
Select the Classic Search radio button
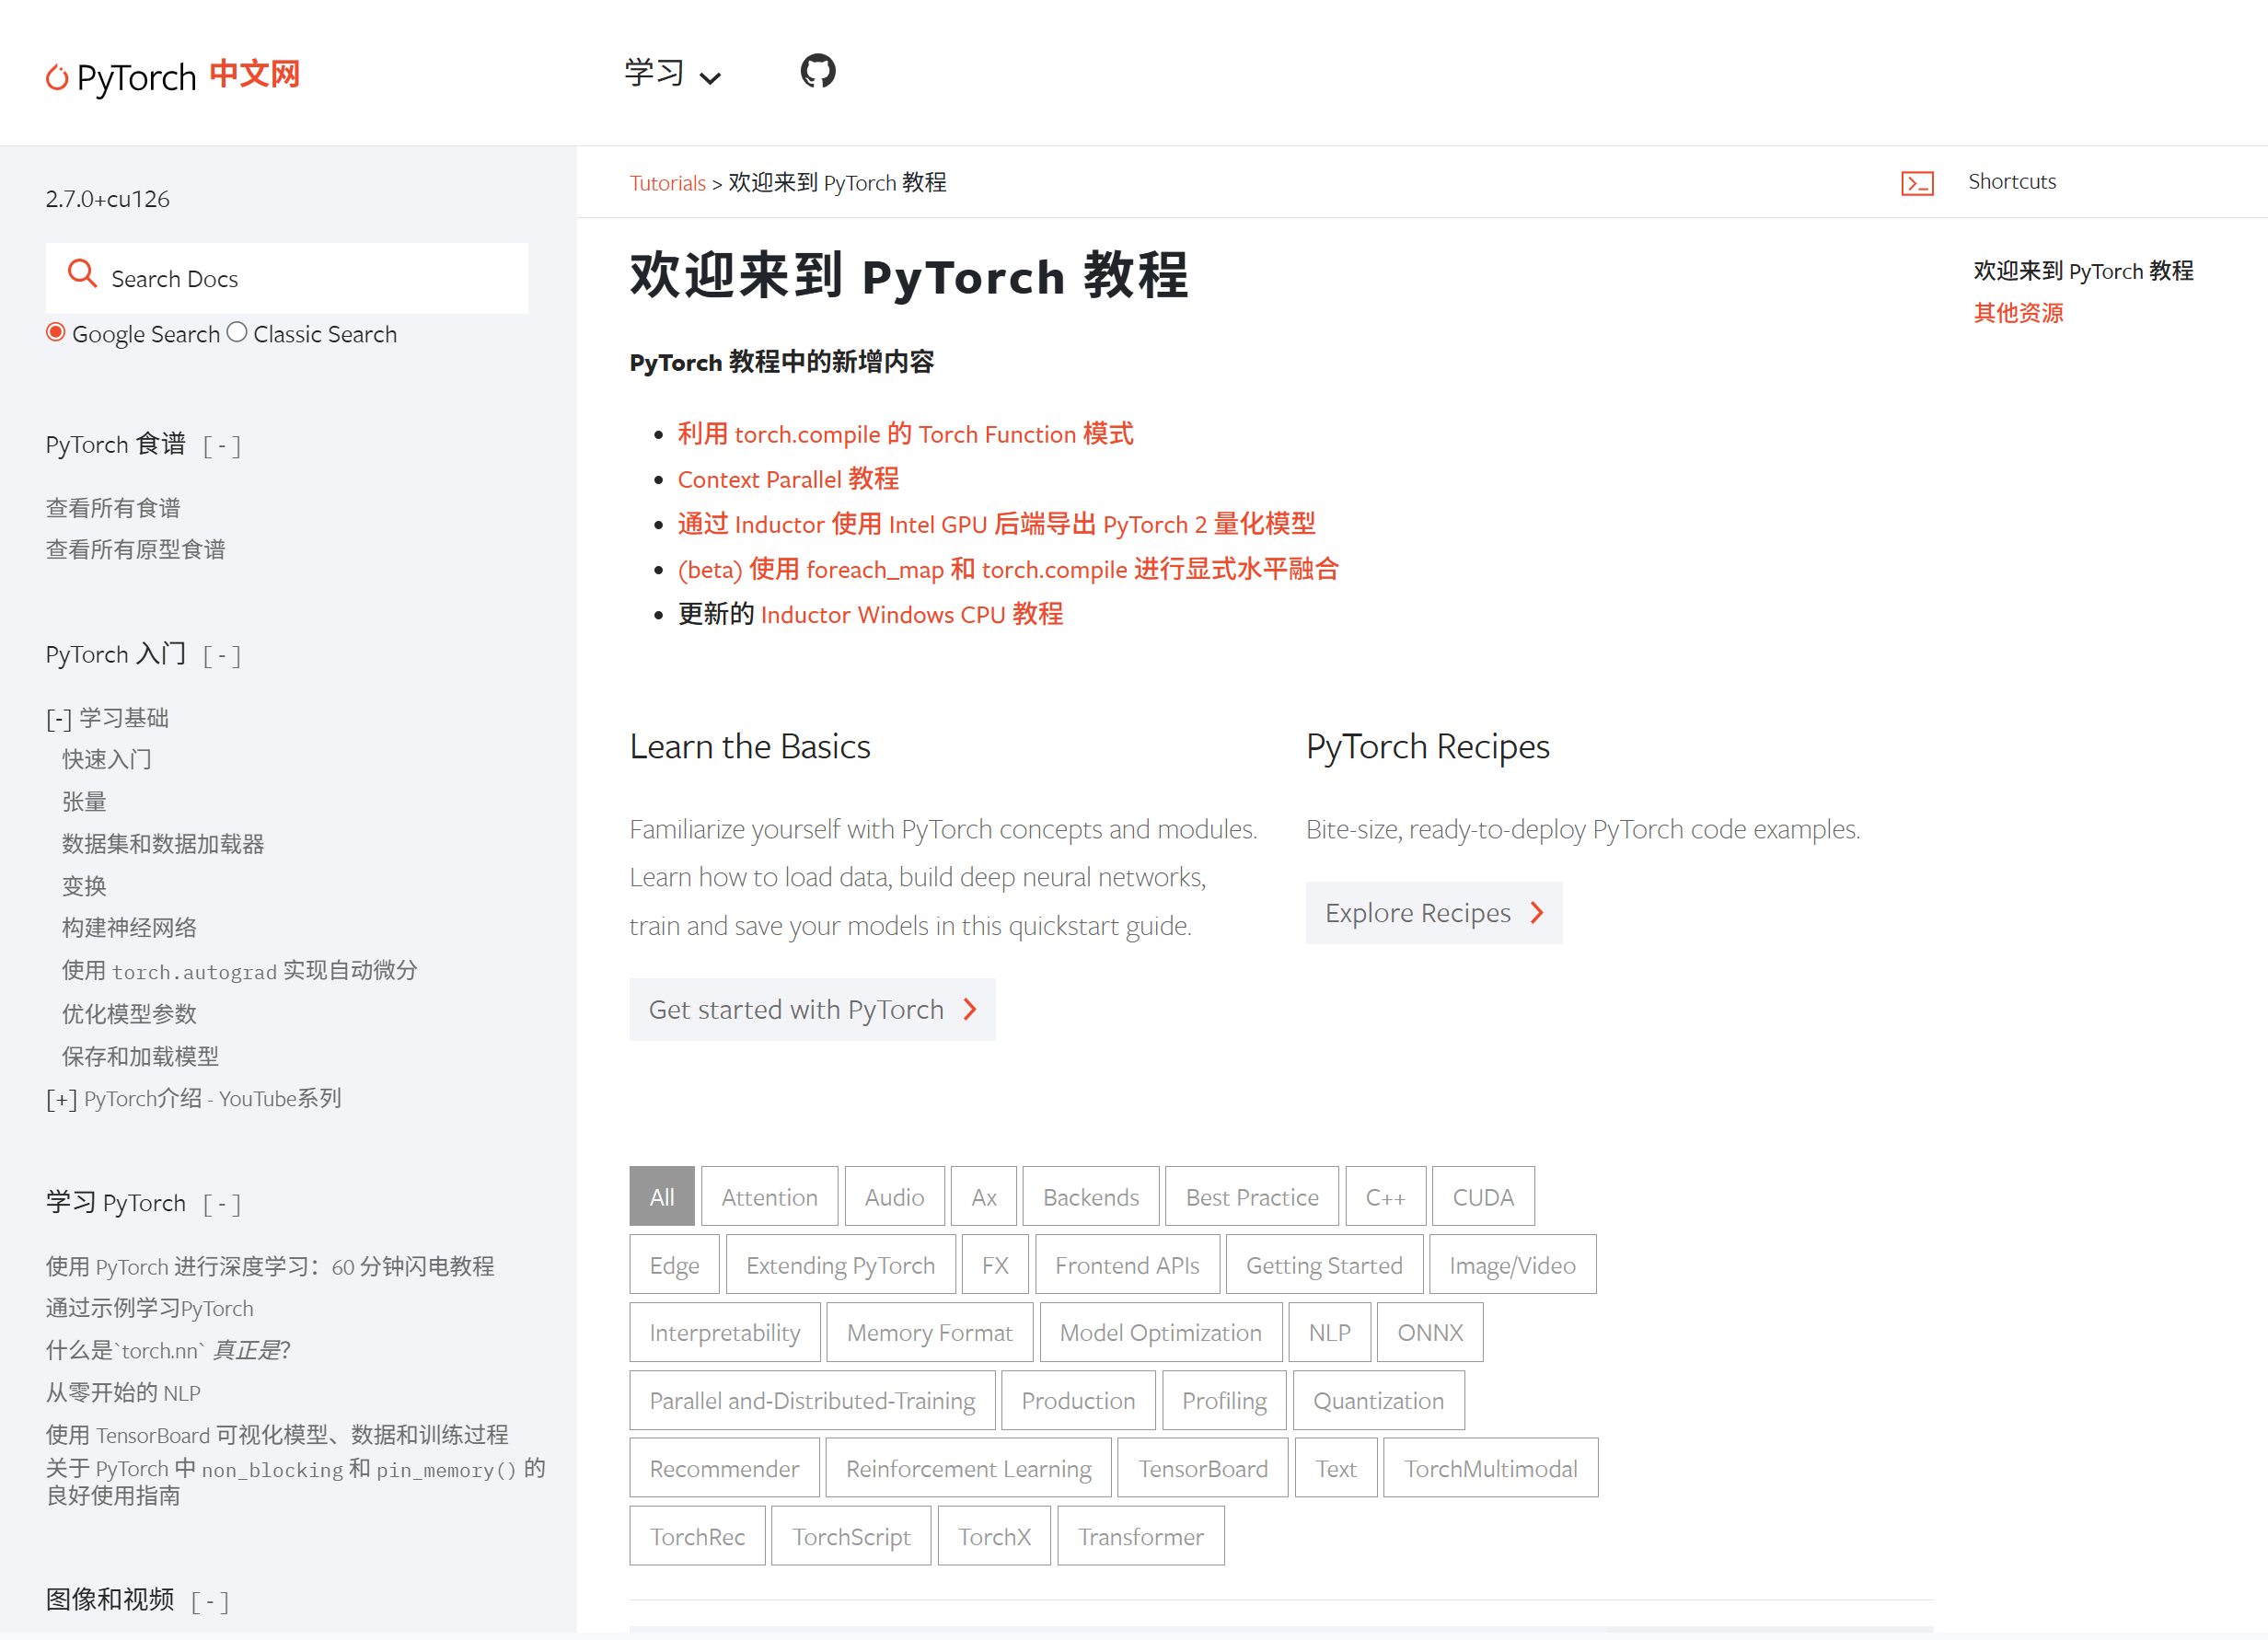click(x=237, y=332)
